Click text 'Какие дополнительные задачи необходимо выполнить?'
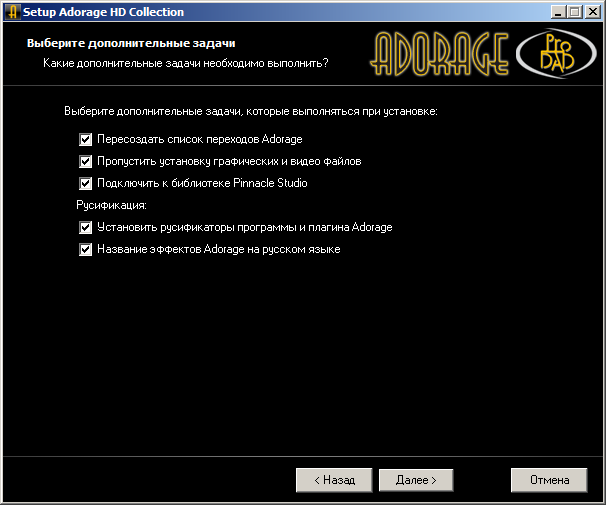This screenshot has width=606, height=505. tap(186, 63)
